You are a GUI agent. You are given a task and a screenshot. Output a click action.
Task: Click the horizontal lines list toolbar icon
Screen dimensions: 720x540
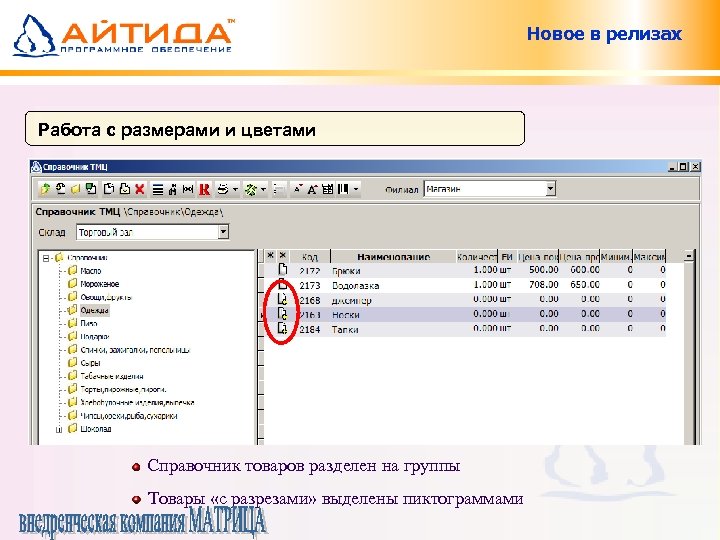coord(158,189)
